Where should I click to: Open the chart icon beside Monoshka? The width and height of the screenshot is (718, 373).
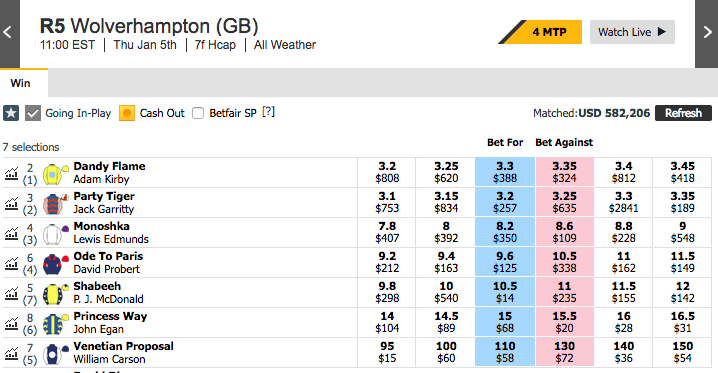pos(11,233)
